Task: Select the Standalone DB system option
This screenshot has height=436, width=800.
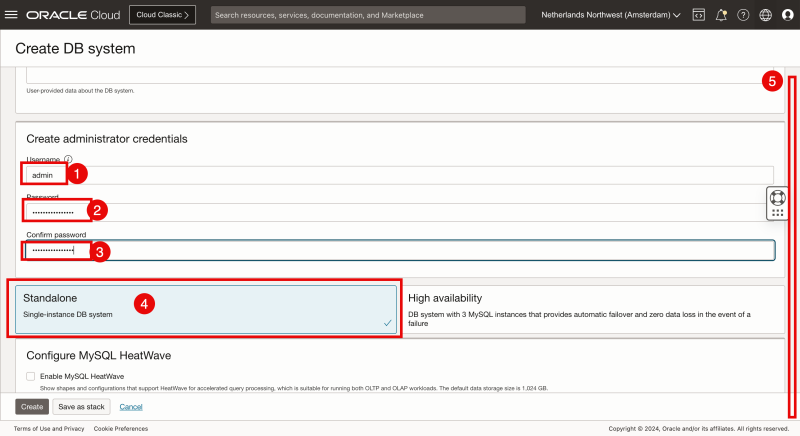Action: [x=206, y=310]
